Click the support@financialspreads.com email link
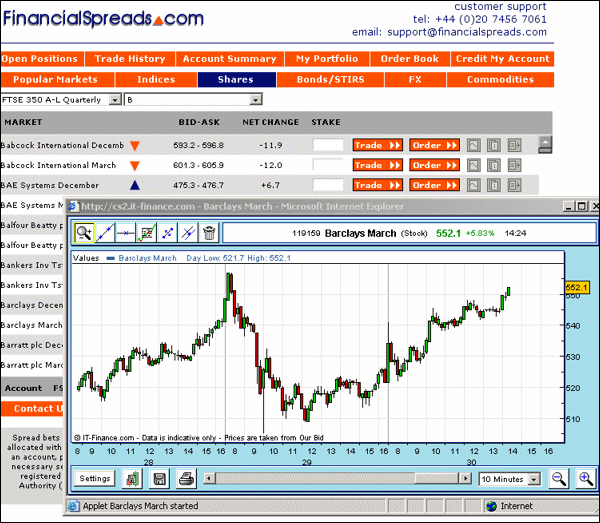Screen dimensions: 600x523 (467, 32)
